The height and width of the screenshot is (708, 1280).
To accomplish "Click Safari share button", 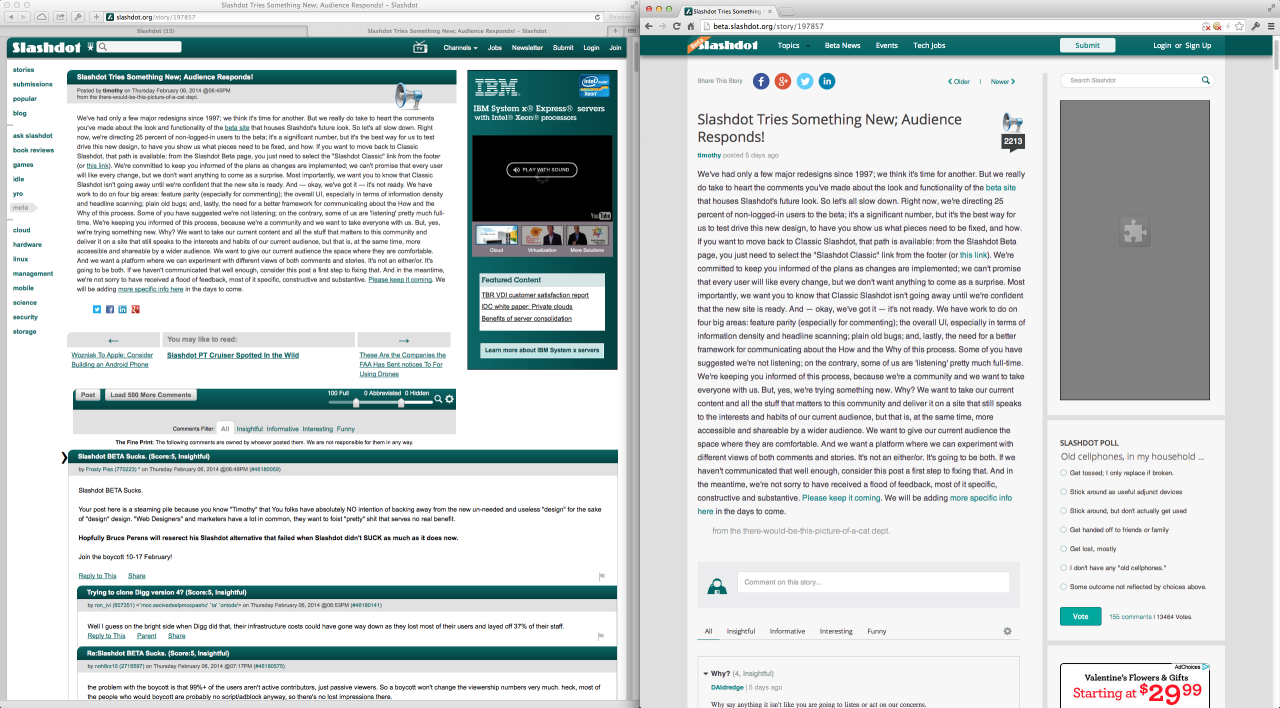I will click(x=60, y=17).
